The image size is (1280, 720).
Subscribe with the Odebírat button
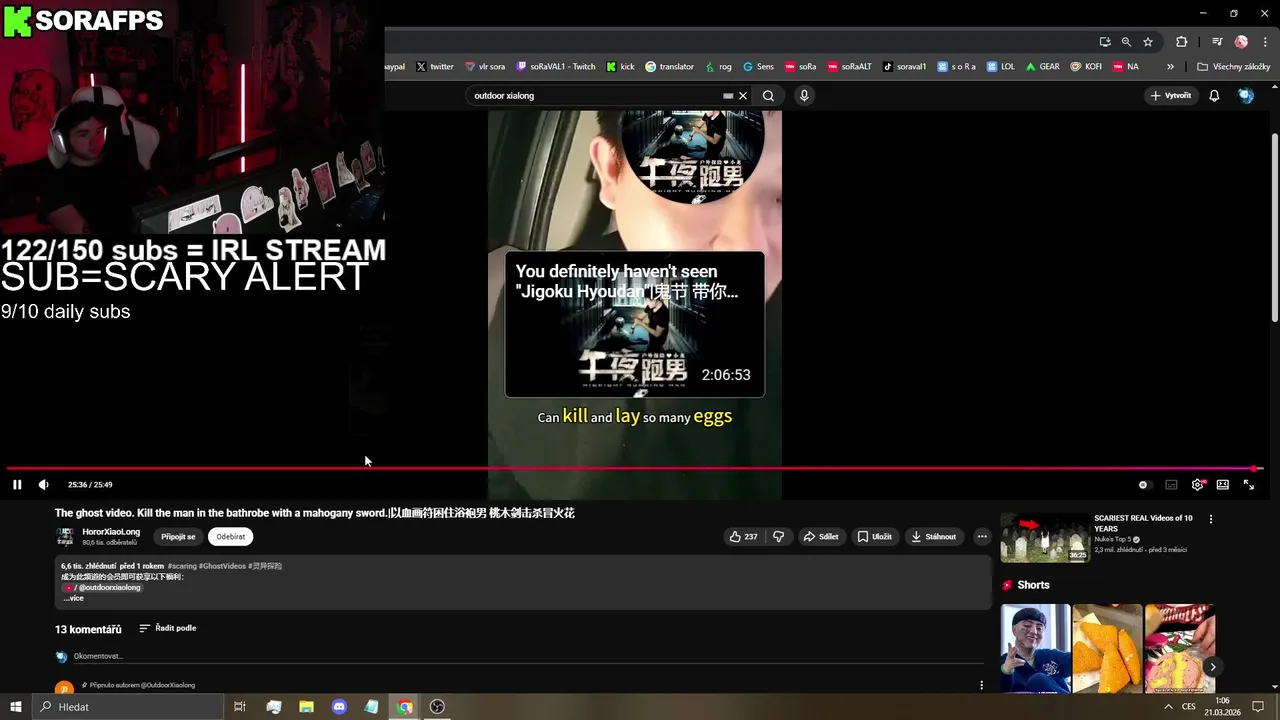pos(231,537)
